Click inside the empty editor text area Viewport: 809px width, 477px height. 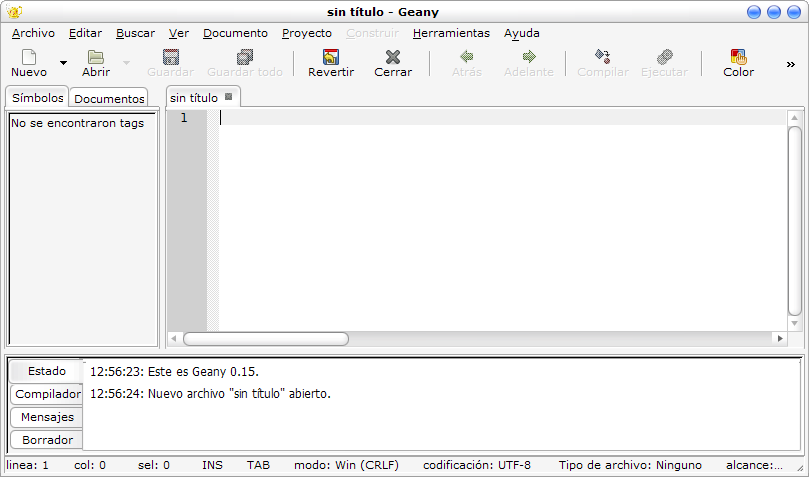point(500,220)
